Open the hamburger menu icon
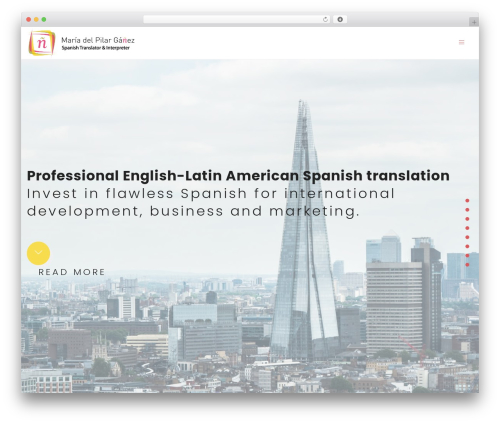Viewport: 500px width, 423px height. pyautogui.click(x=461, y=42)
